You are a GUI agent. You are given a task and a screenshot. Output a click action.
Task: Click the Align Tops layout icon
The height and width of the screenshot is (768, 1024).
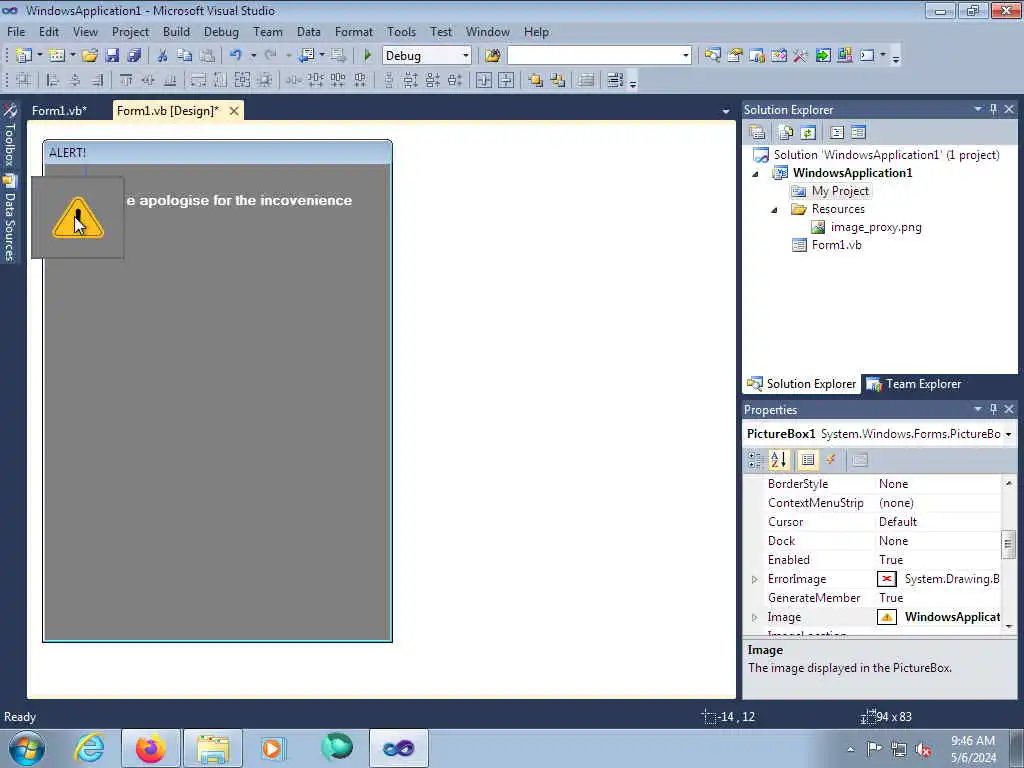pos(125,80)
